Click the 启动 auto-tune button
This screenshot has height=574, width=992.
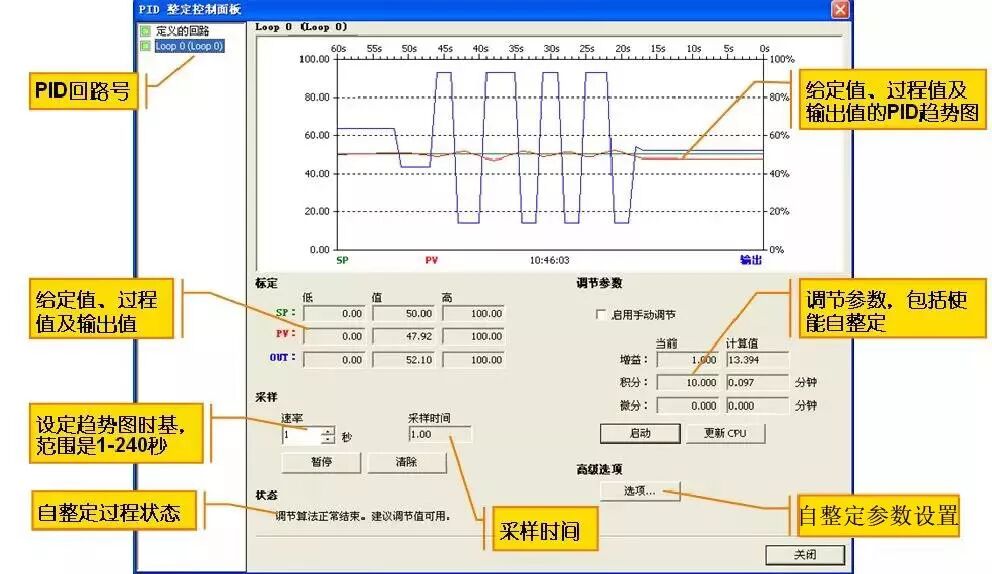click(x=640, y=434)
